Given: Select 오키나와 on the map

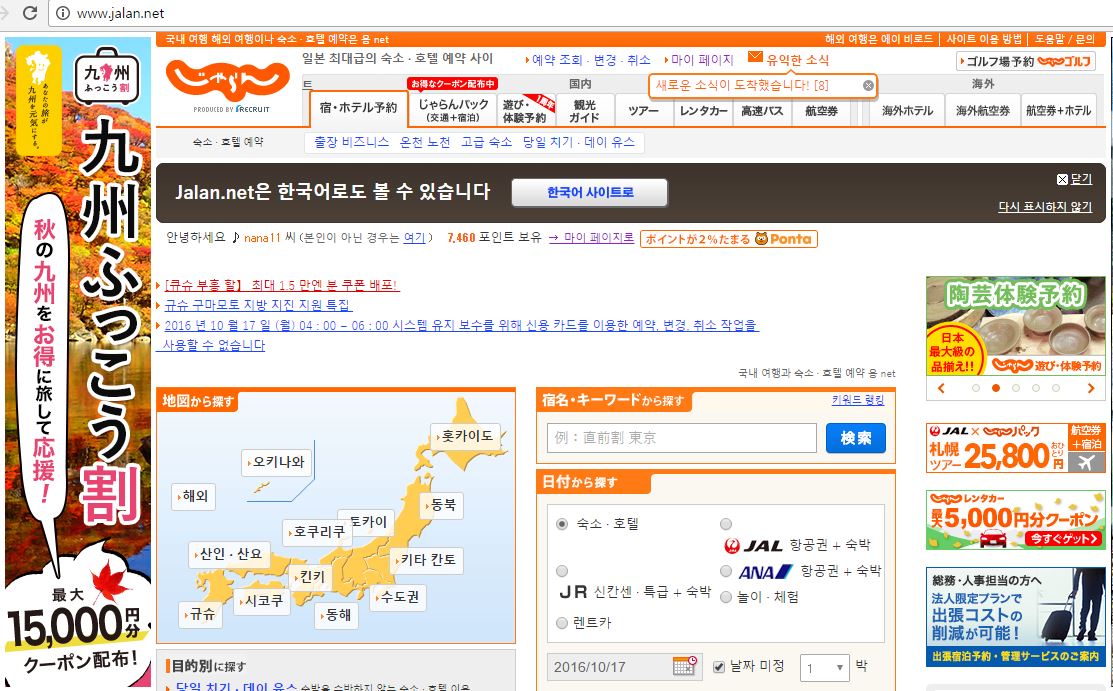Looking at the screenshot, I should (277, 462).
